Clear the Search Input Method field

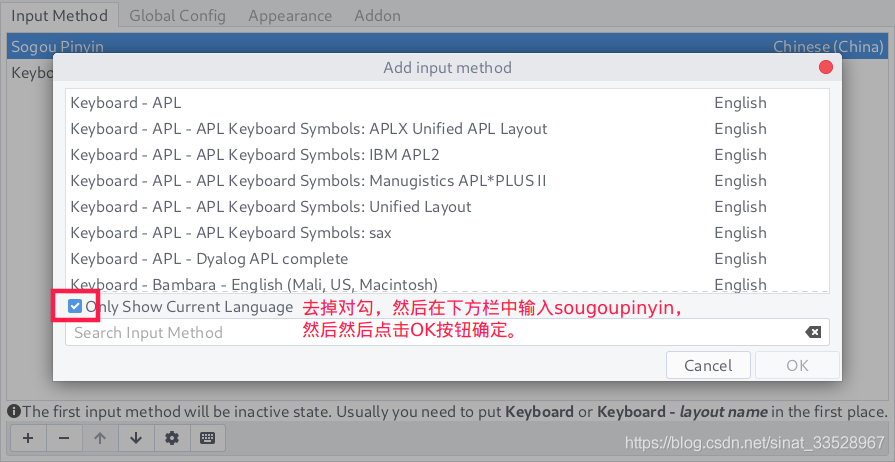pos(813,333)
